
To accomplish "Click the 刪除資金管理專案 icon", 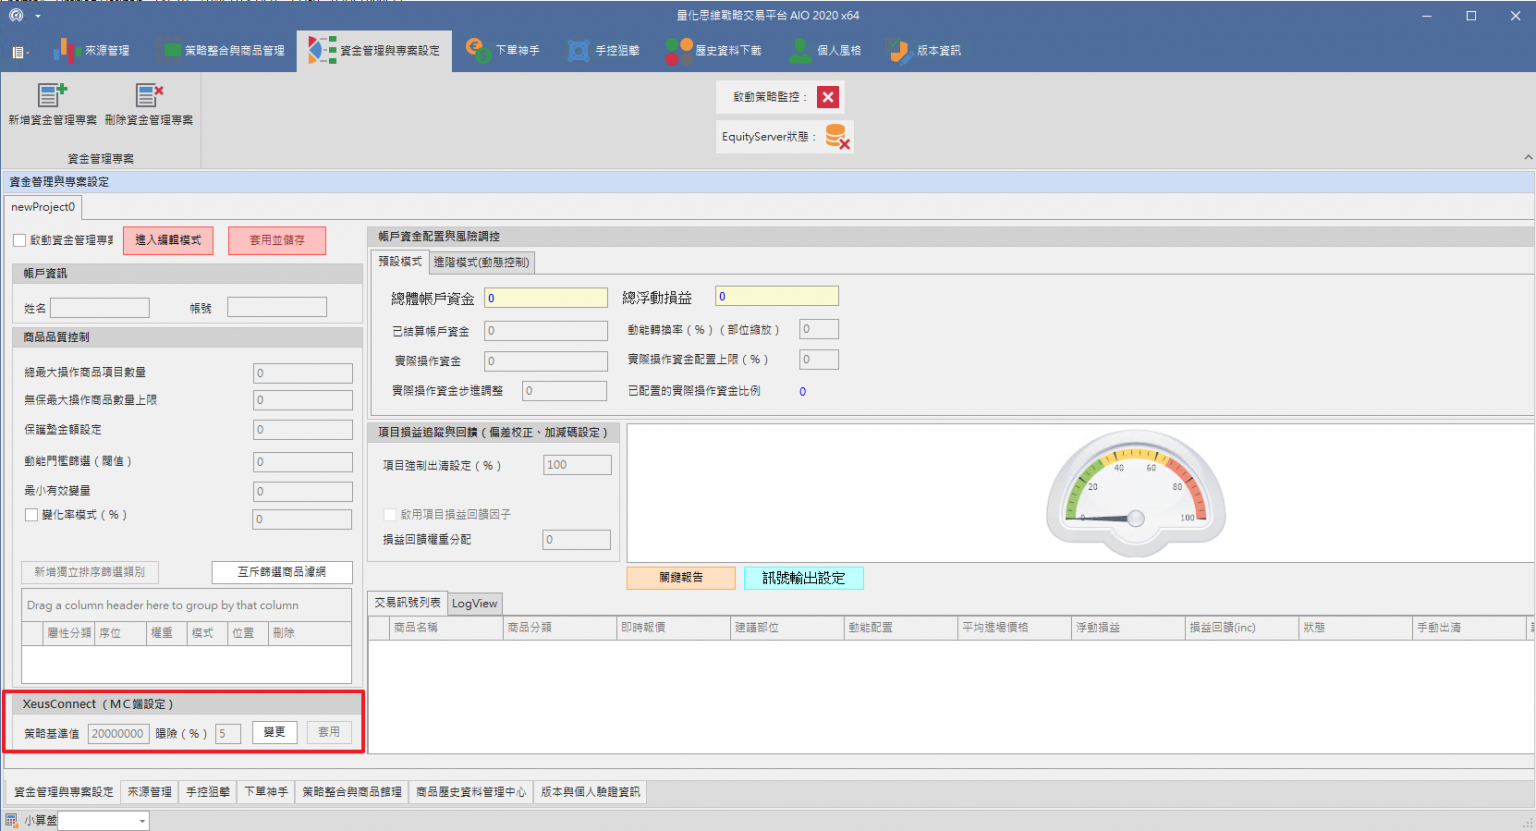I will (149, 96).
